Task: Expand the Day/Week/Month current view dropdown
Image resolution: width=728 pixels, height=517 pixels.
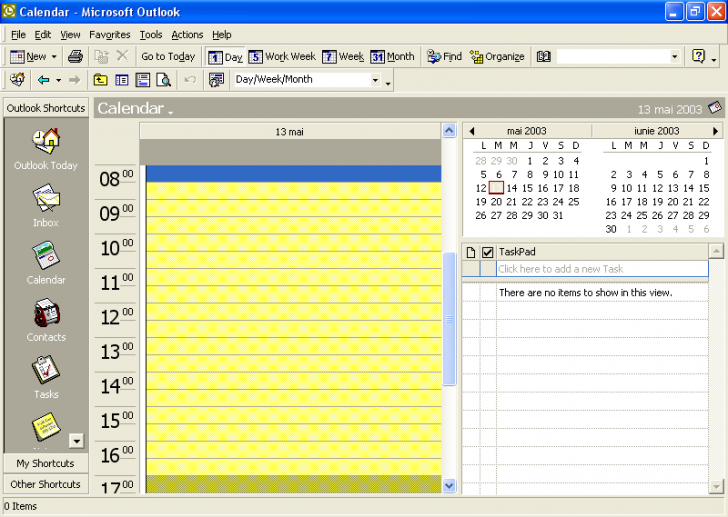Action: (x=375, y=80)
